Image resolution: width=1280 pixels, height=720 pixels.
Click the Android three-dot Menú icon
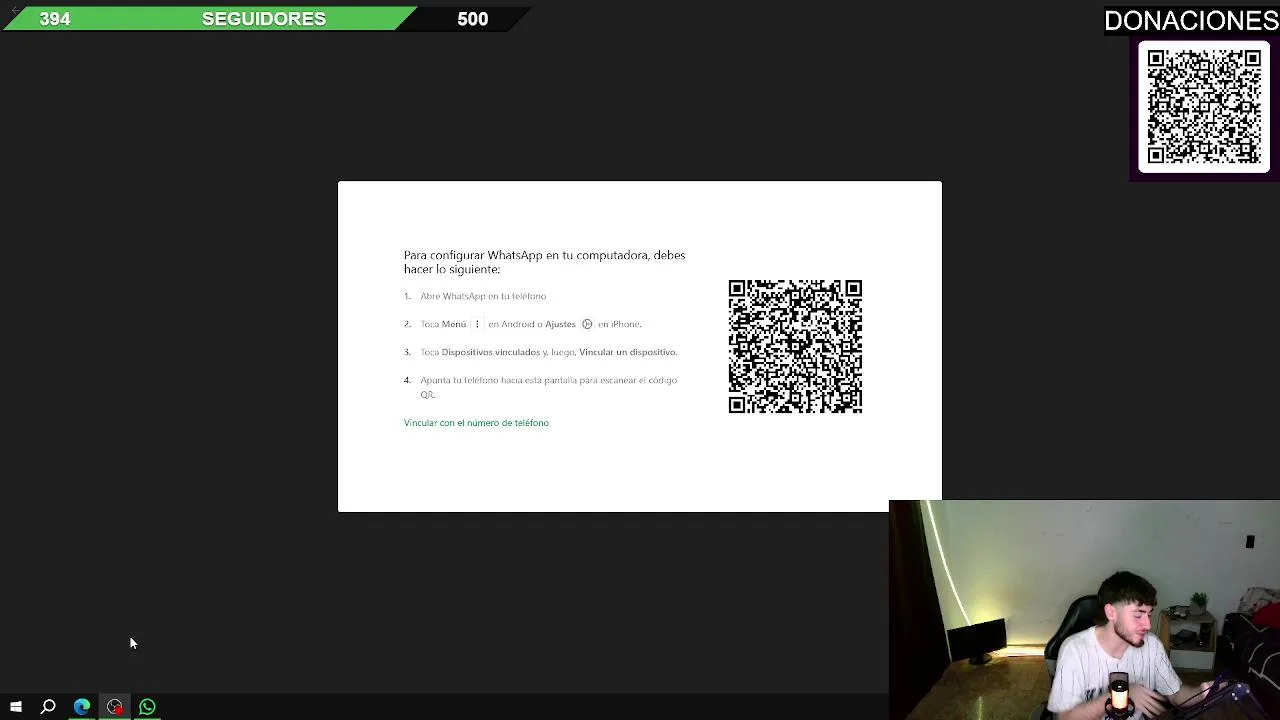pos(477,324)
